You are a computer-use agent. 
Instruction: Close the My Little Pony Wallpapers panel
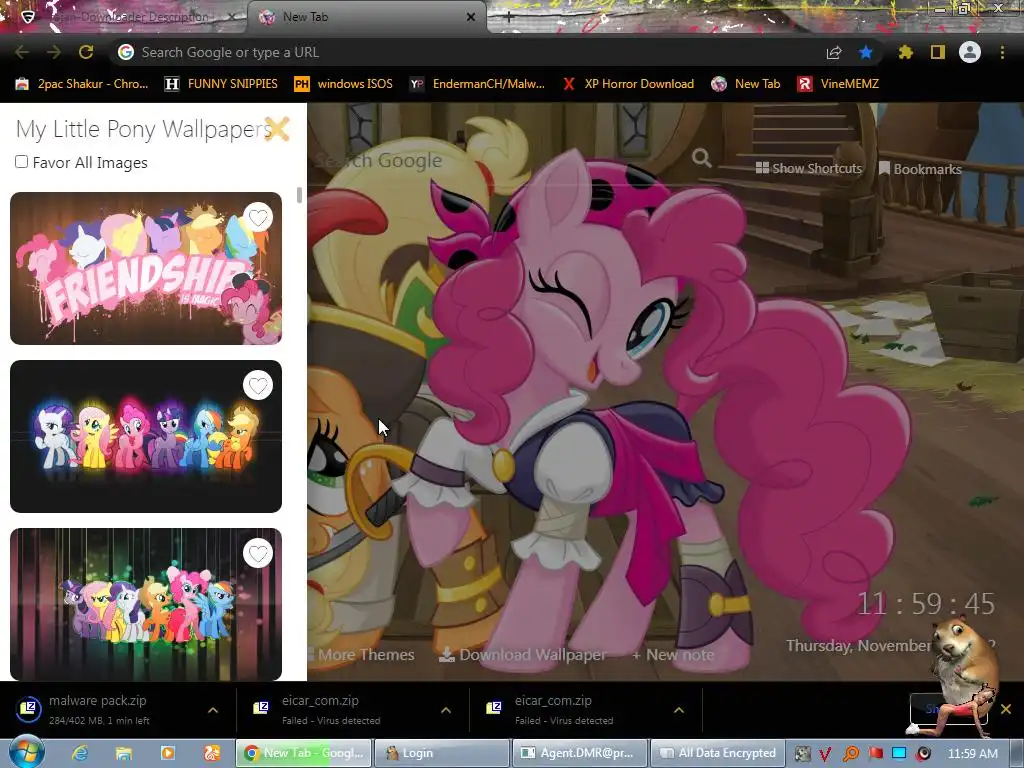[x=277, y=129]
